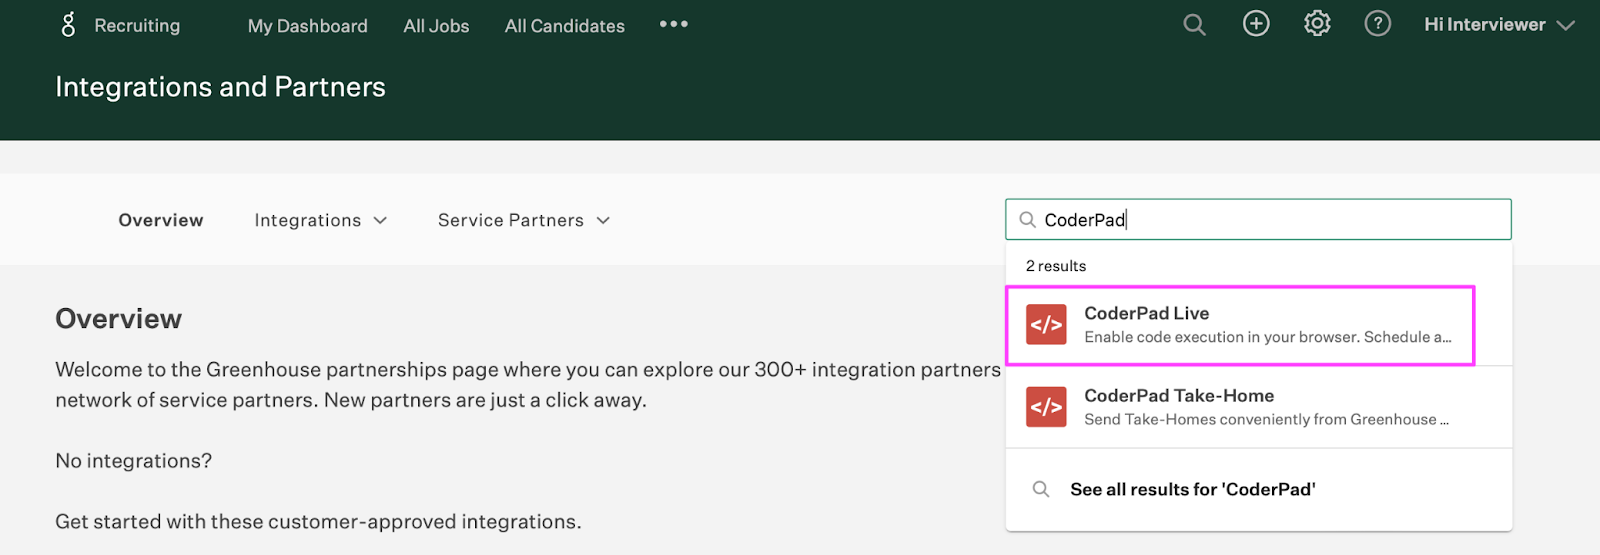Select the CoderPad Take-Home result
The image size is (1600, 555).
(x=1258, y=407)
